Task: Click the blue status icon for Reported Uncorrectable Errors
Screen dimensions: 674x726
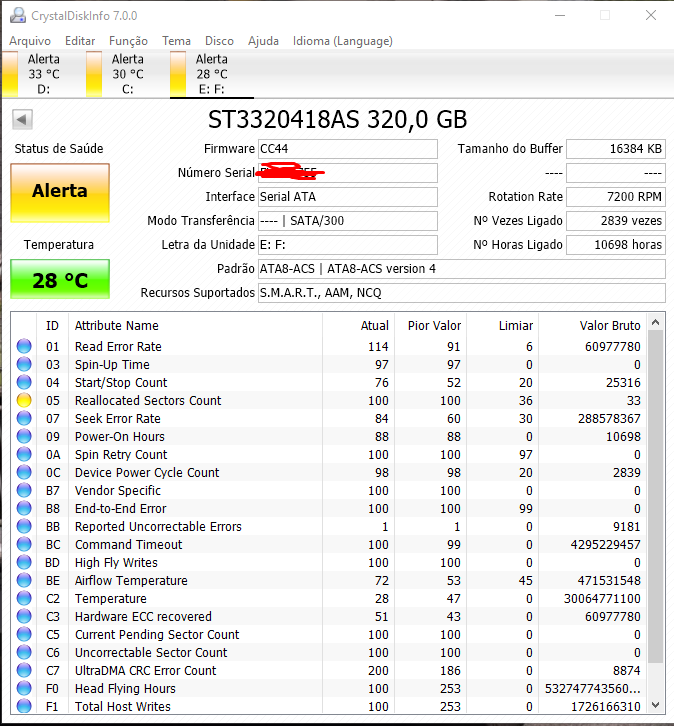Action: (24, 526)
